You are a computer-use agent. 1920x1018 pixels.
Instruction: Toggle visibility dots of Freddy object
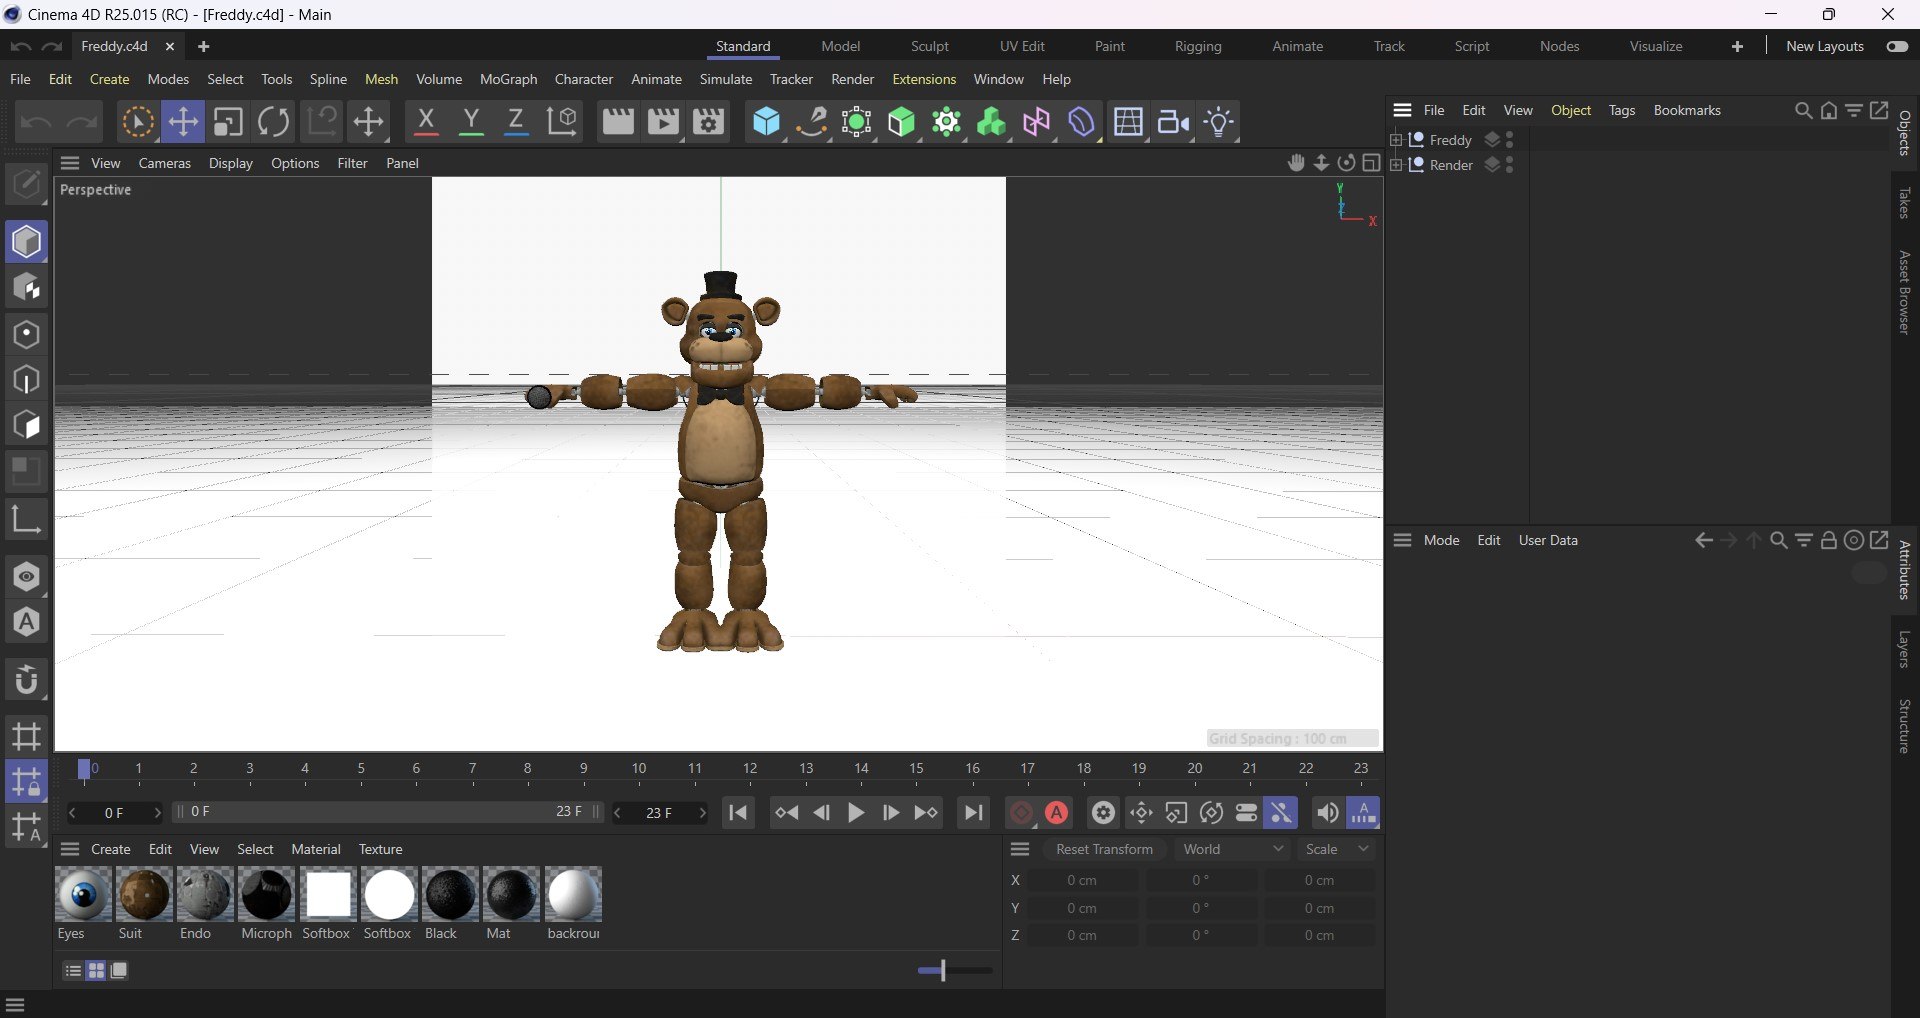pos(1510,140)
